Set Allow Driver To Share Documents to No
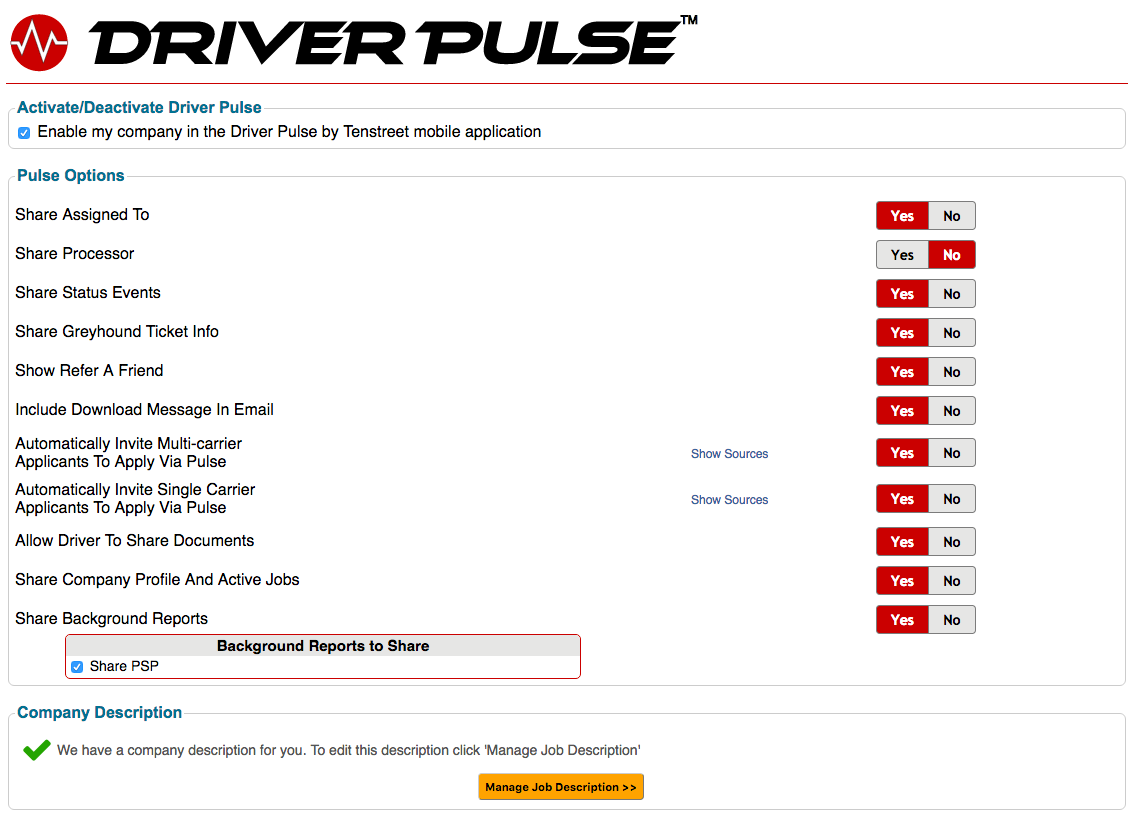 point(951,542)
